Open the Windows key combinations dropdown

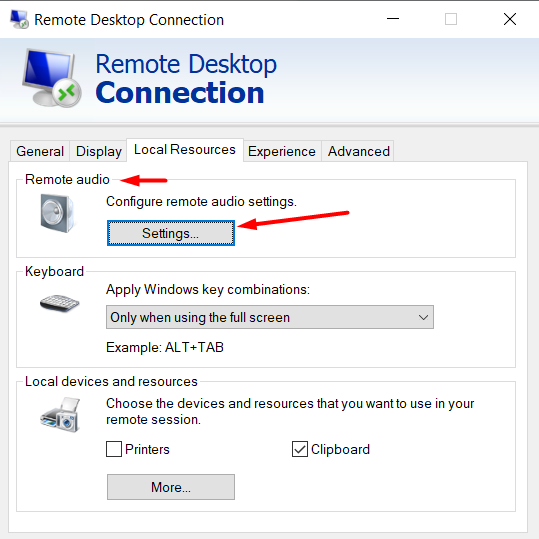(x=270, y=317)
